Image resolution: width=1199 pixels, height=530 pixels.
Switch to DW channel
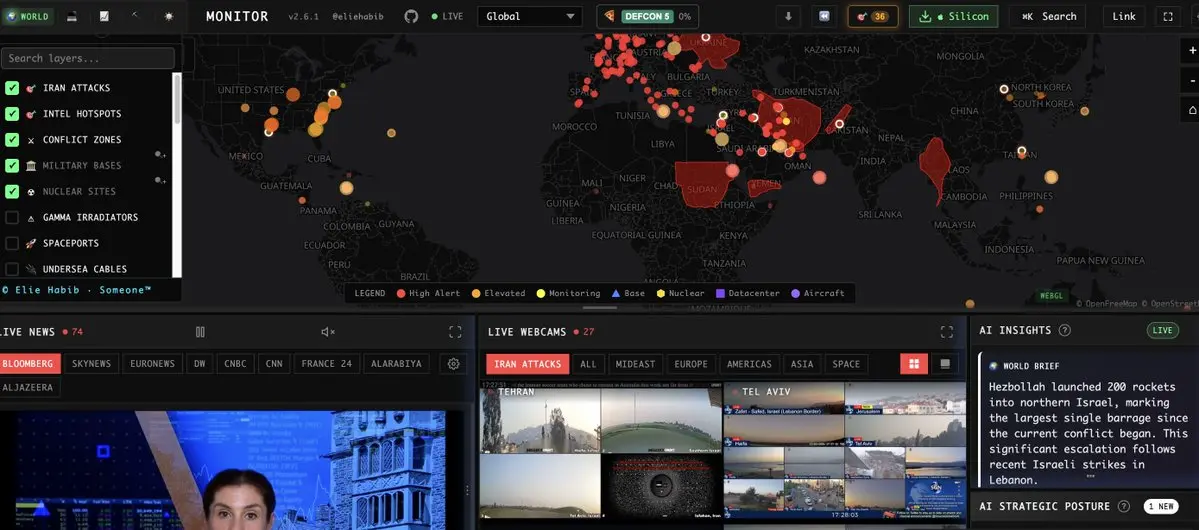(200, 364)
